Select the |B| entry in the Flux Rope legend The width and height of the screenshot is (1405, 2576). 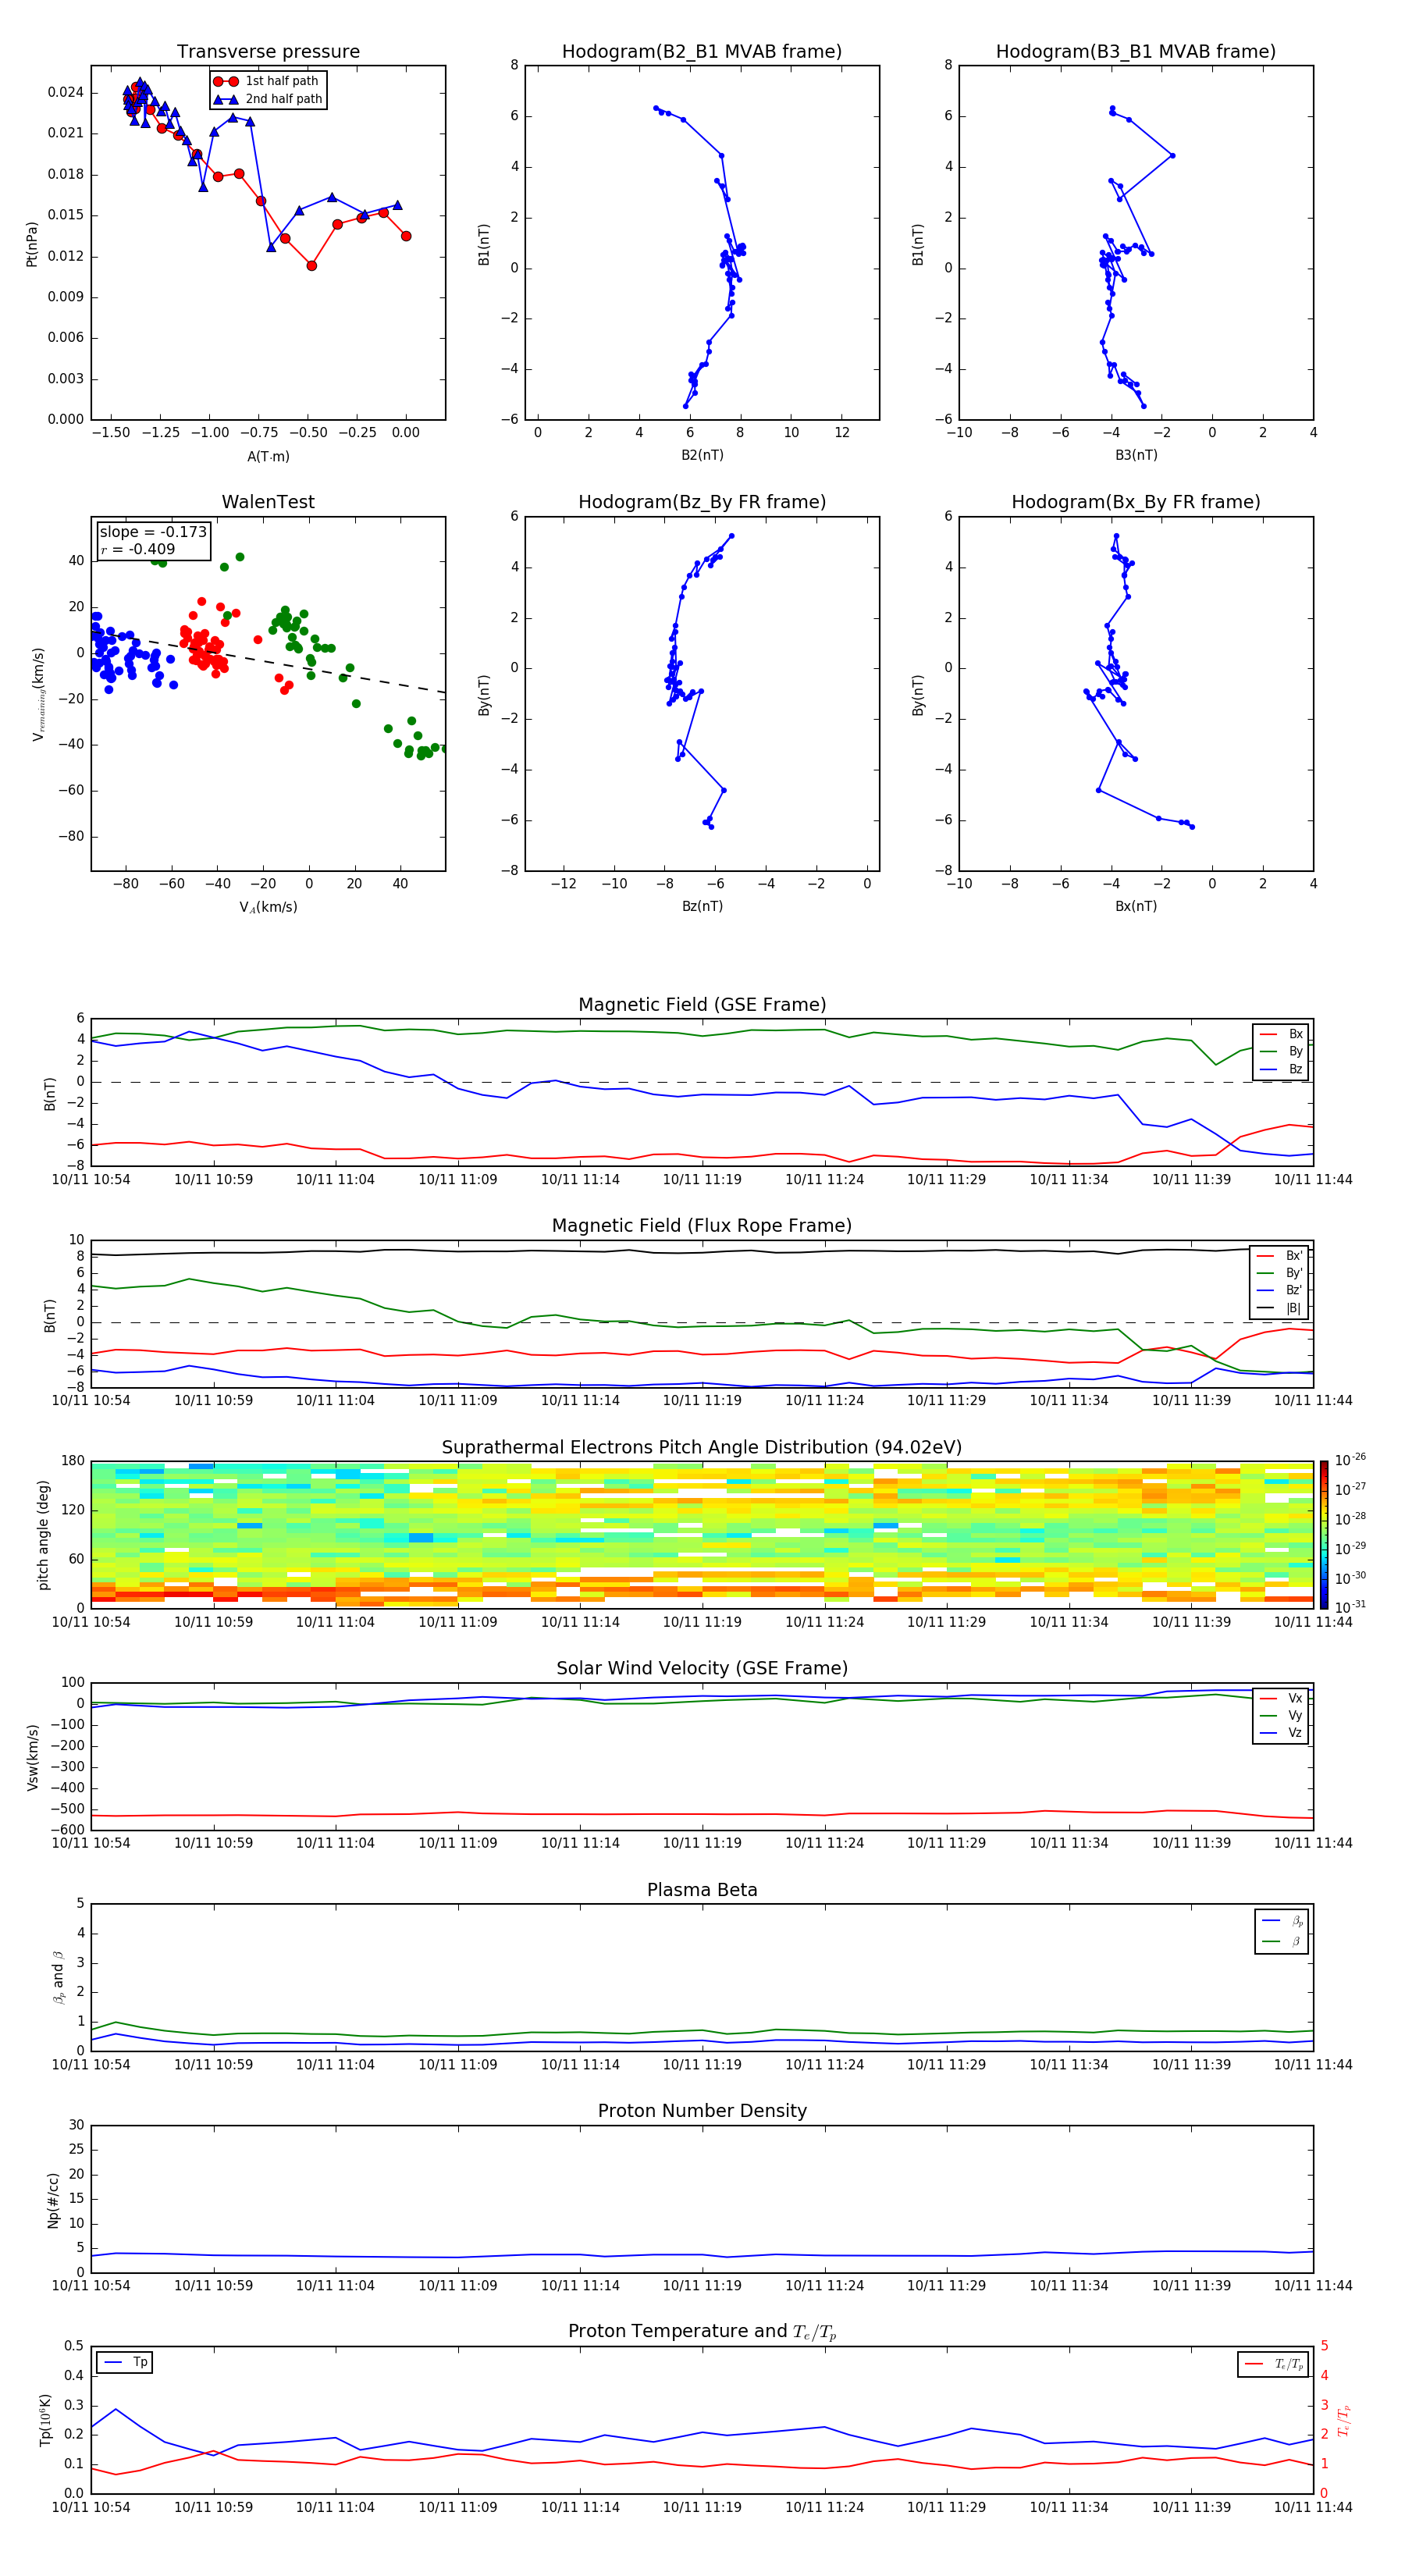1279,1308
